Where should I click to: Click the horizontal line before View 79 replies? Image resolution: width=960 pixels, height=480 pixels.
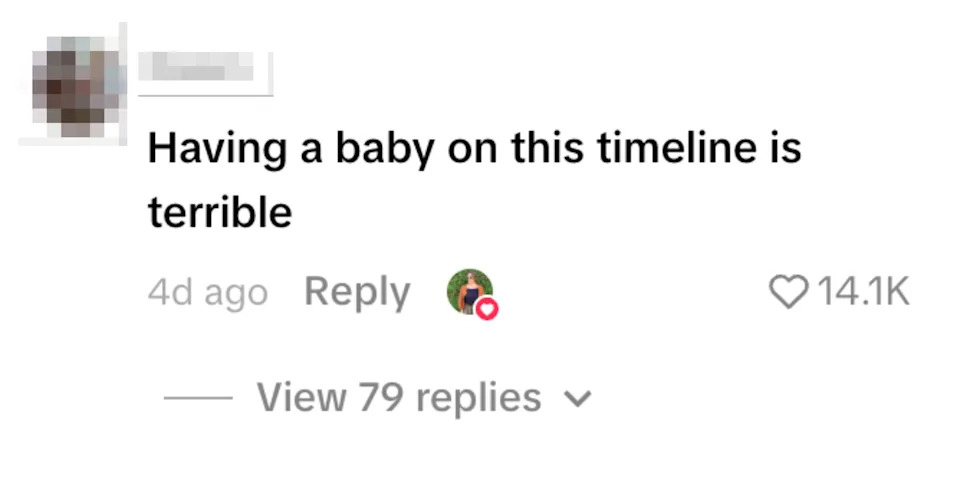[197, 399]
